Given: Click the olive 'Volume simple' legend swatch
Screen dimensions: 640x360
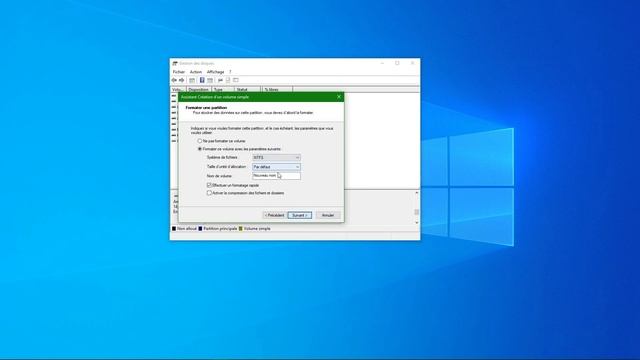Looking at the screenshot, I should point(241,229).
